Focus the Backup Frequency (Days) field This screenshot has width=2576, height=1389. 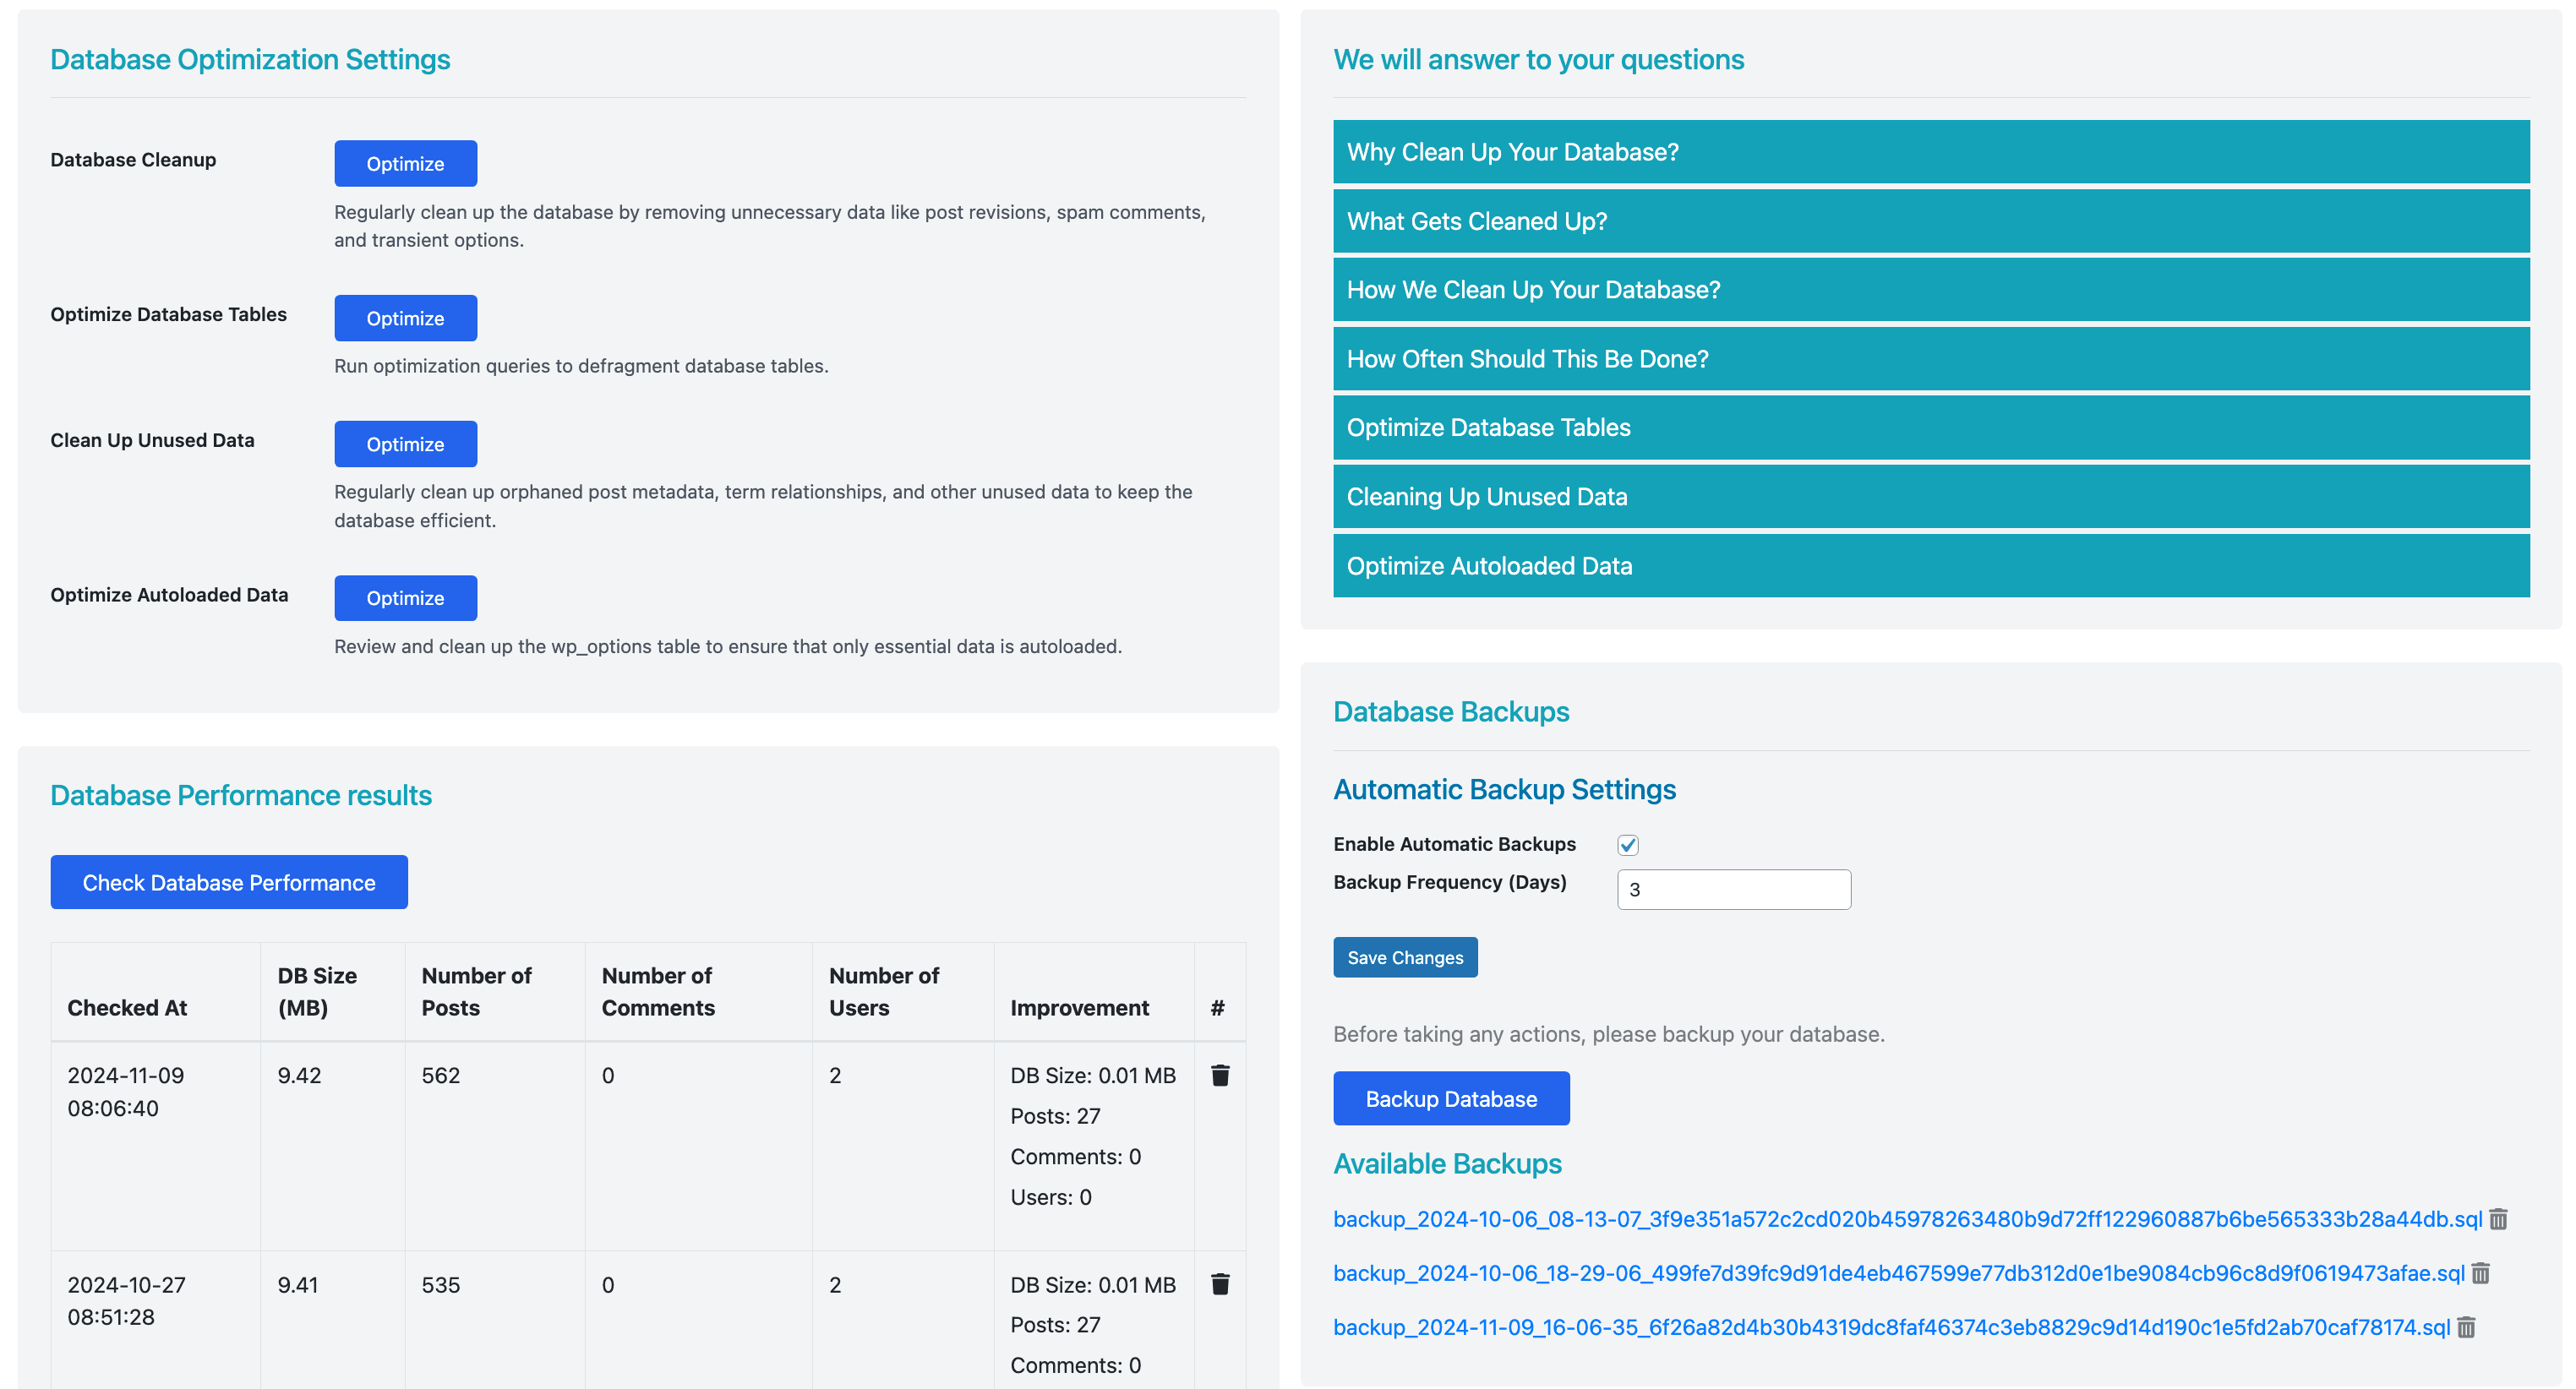[1734, 889]
